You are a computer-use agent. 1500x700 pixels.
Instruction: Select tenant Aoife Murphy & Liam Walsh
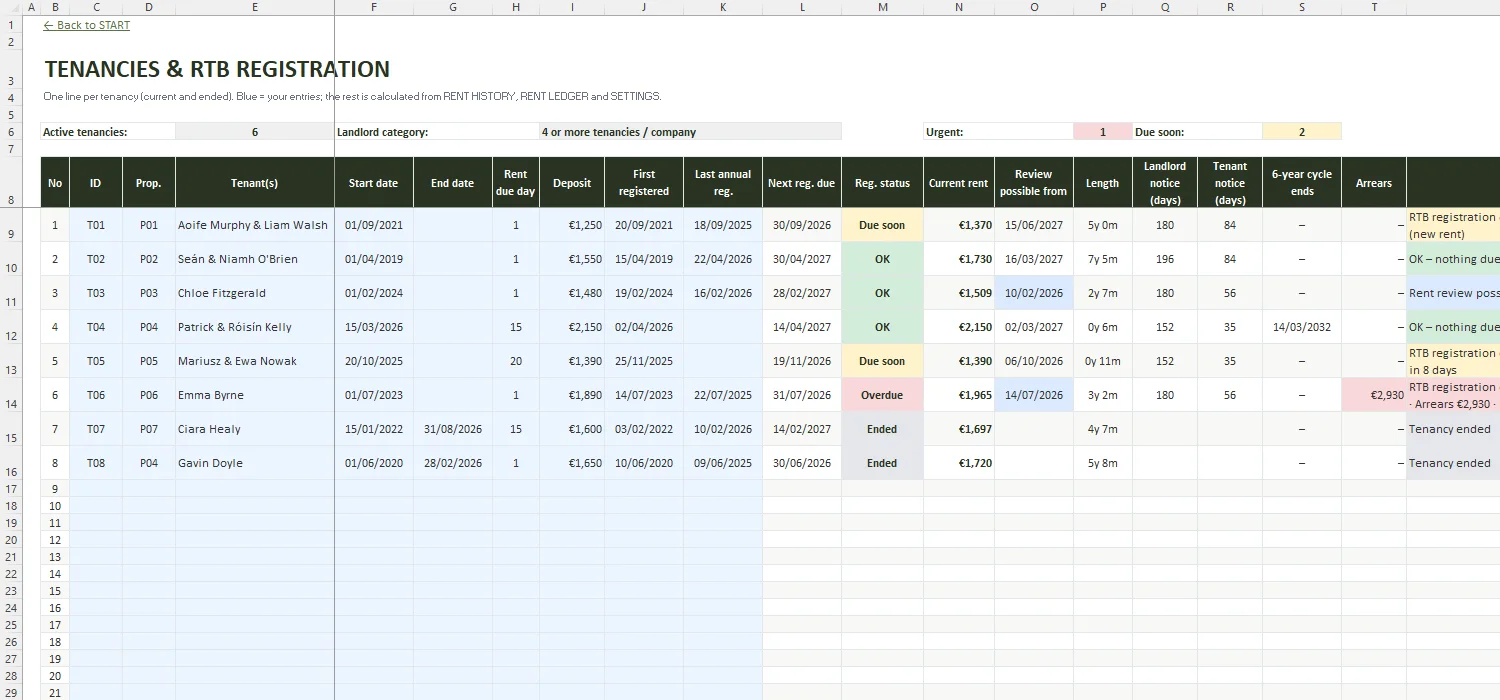255,225
